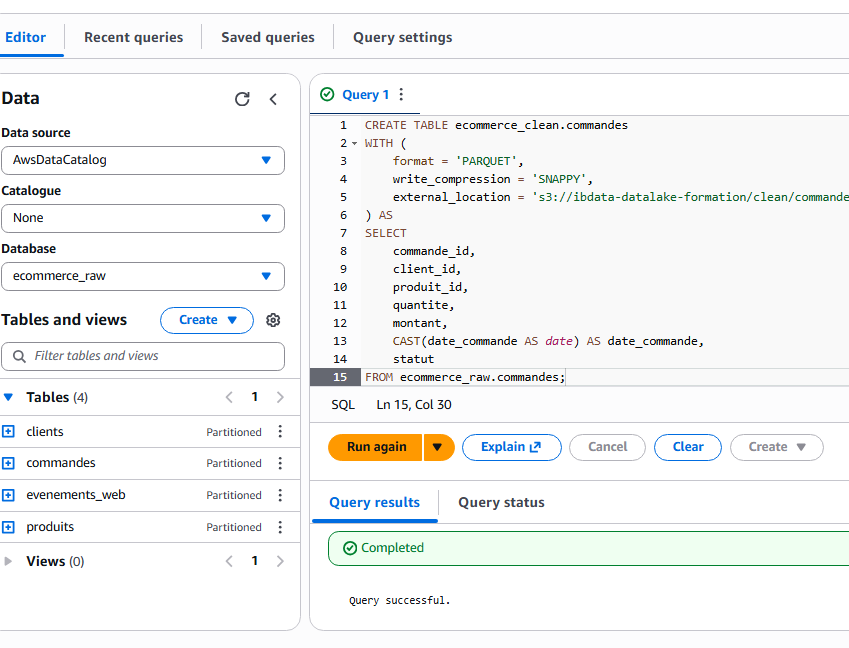
Task: Click the 'clients' table name
Action: [x=45, y=431]
